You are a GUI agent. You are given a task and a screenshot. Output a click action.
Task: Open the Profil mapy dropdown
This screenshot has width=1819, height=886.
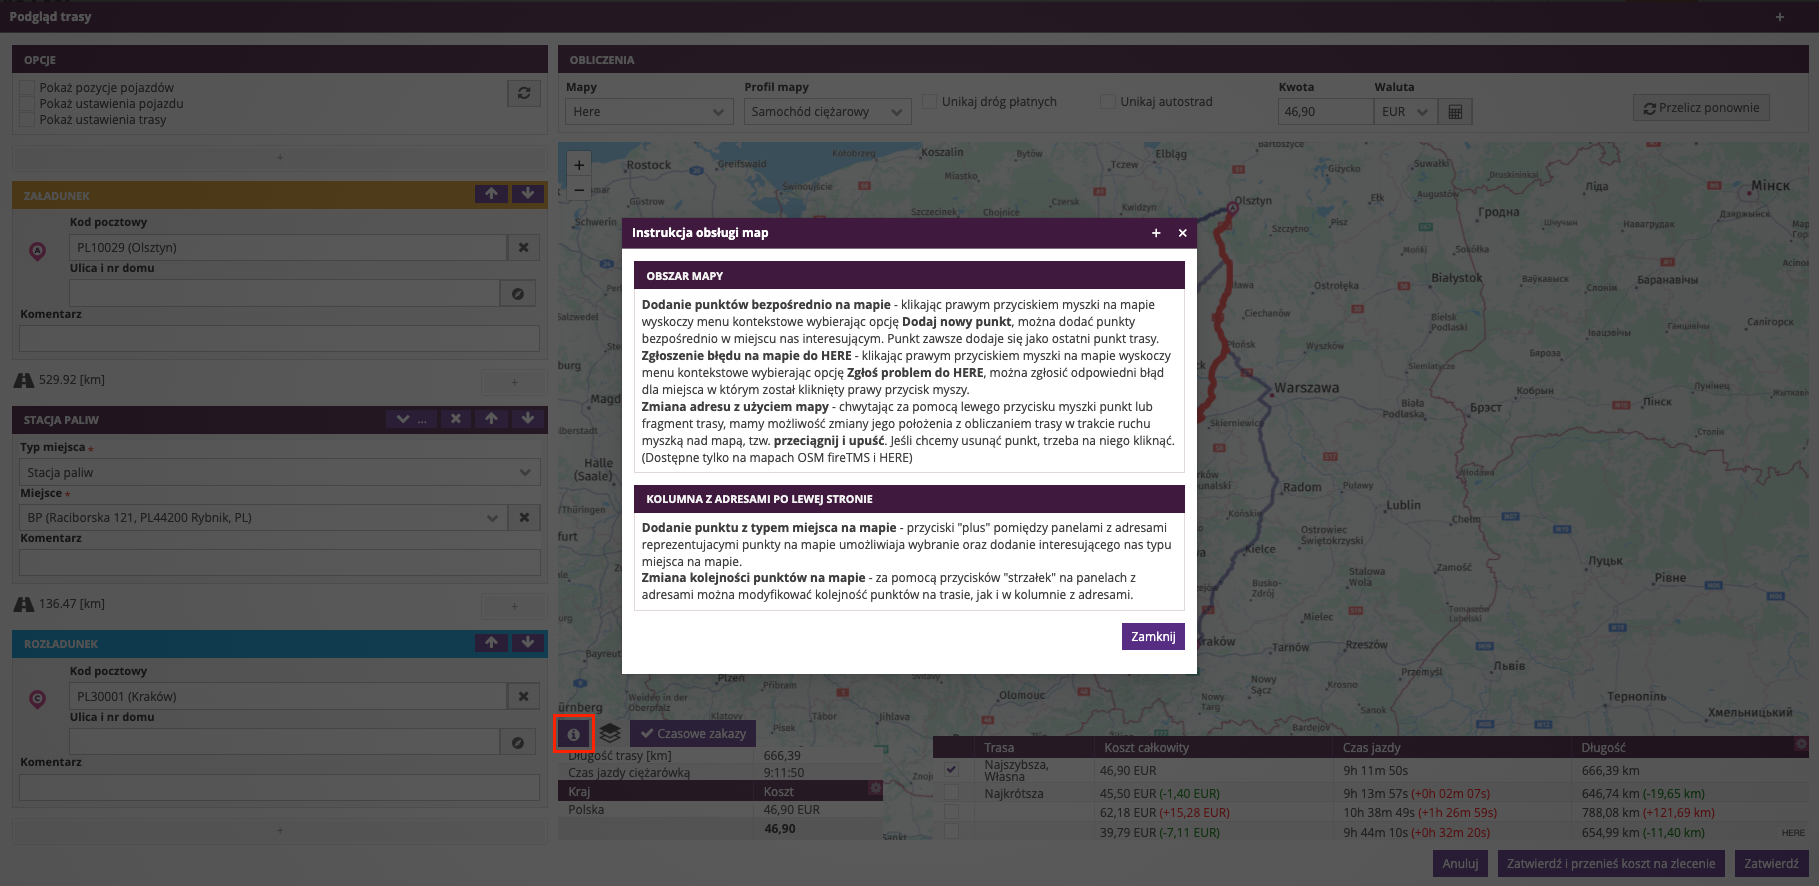[x=827, y=112]
